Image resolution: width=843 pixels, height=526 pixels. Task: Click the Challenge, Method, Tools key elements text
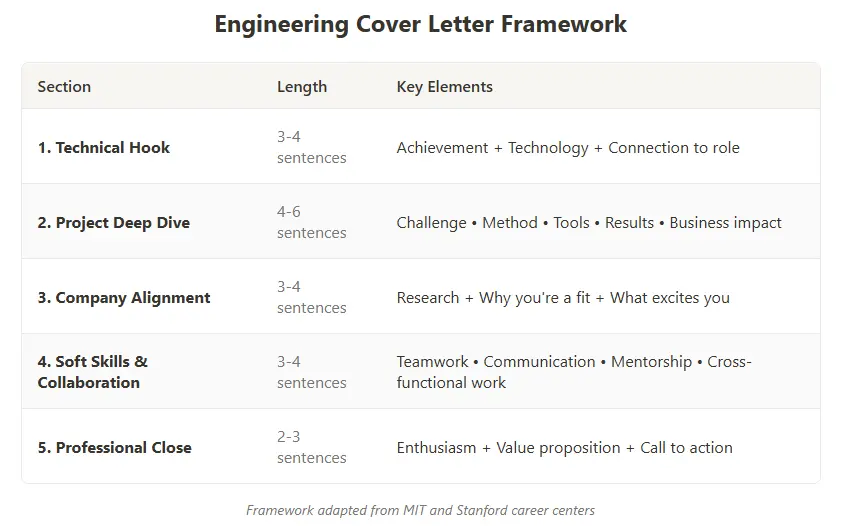tap(589, 223)
